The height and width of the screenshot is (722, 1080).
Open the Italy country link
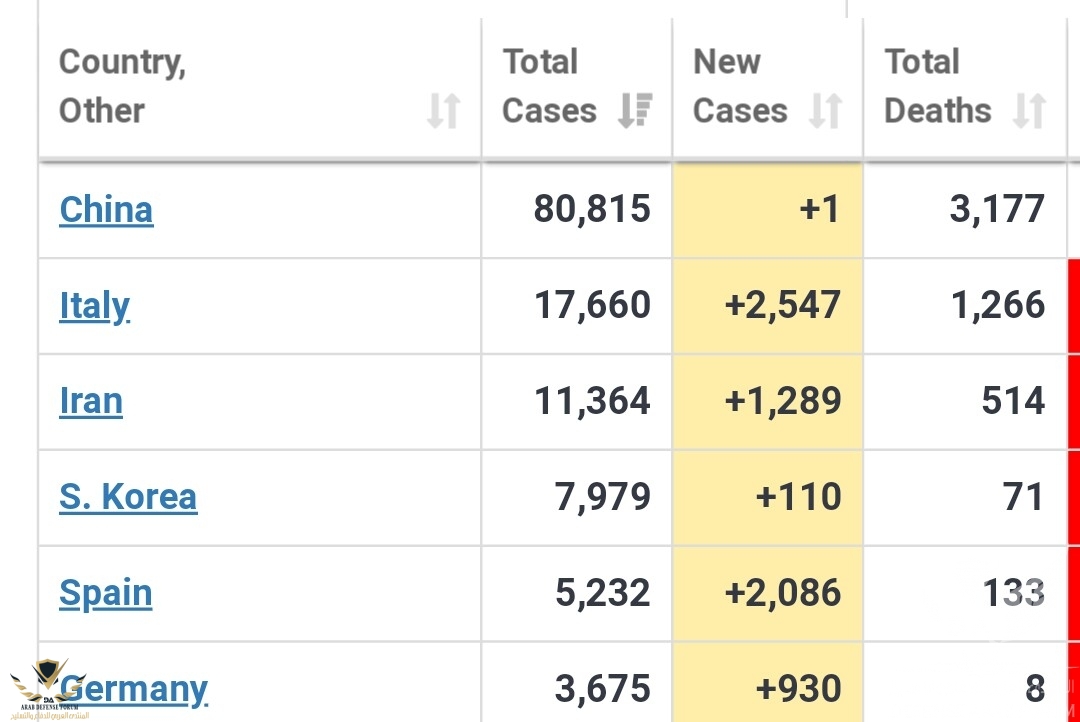94,306
